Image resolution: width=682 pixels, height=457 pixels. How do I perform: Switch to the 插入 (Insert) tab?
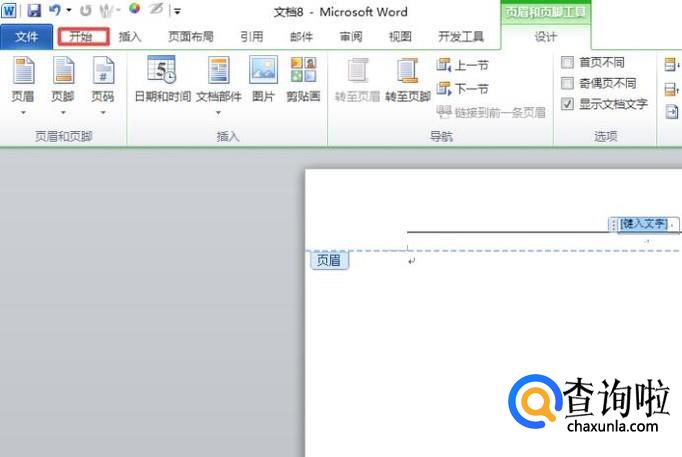pyautogui.click(x=130, y=37)
